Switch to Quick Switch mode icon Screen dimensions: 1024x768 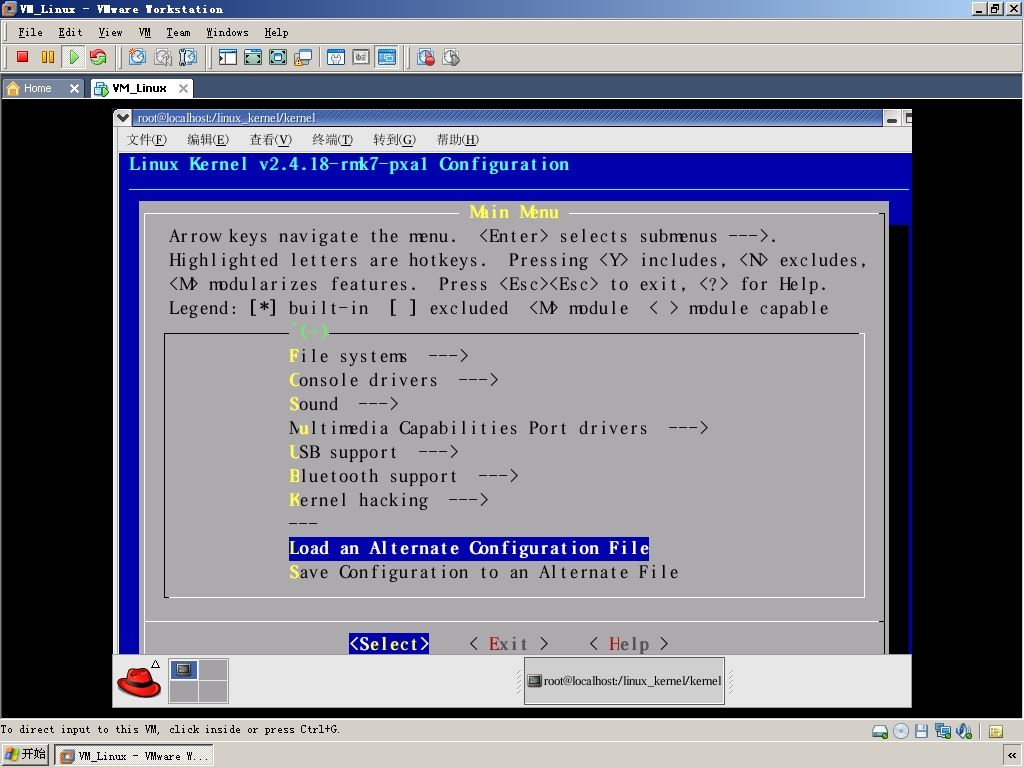[252, 57]
